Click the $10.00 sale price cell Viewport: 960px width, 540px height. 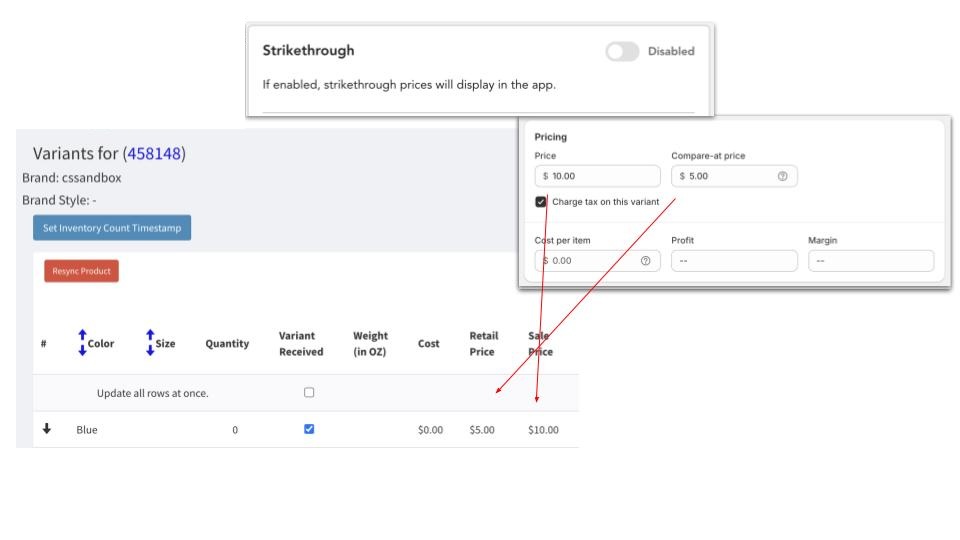pos(543,430)
